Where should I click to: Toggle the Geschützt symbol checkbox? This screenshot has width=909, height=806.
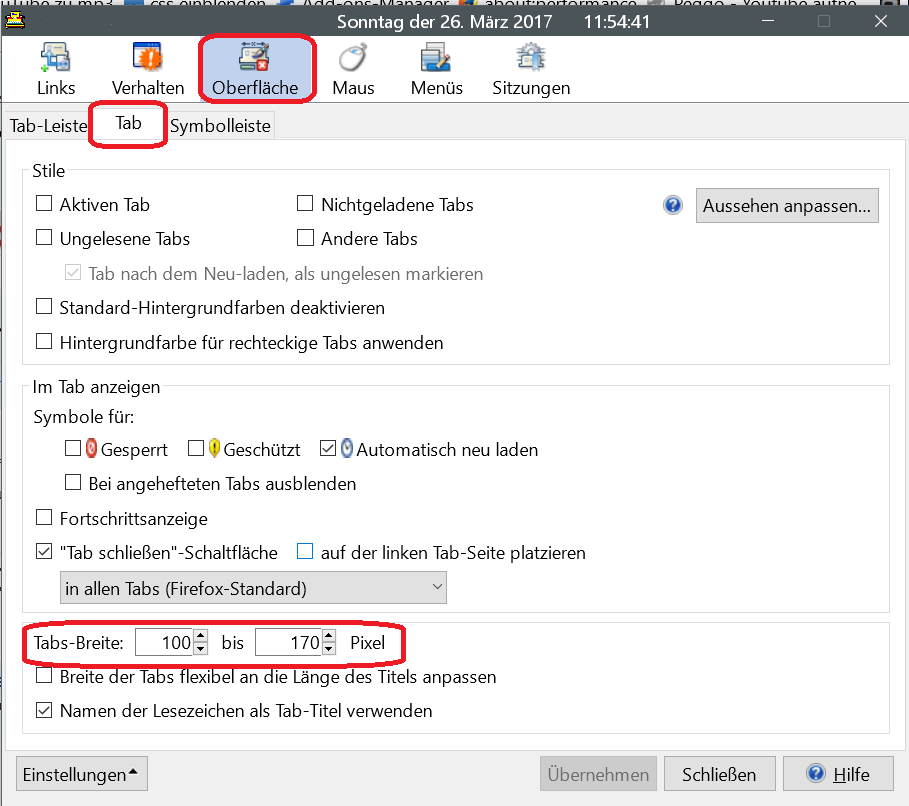[x=196, y=448]
